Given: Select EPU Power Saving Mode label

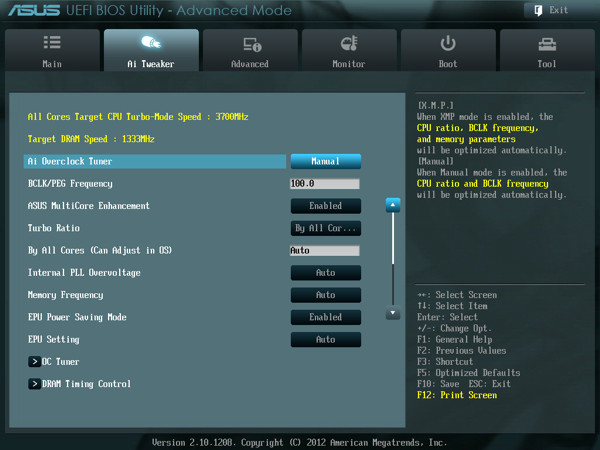Looking at the screenshot, I should click(x=77, y=317).
